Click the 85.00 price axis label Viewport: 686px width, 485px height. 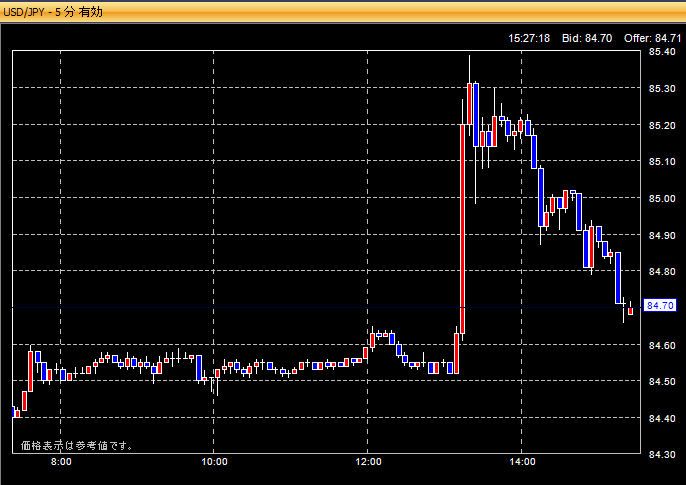[x=661, y=198]
